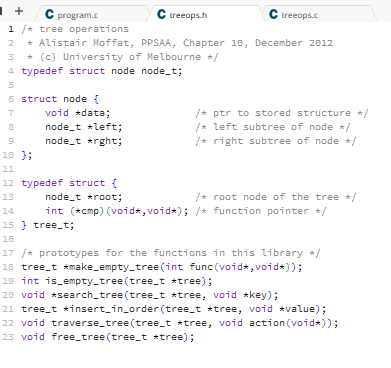Viewport: 391px width, 368px height.
Task: Click the 'struct node {' declaration
Action: 60,99
